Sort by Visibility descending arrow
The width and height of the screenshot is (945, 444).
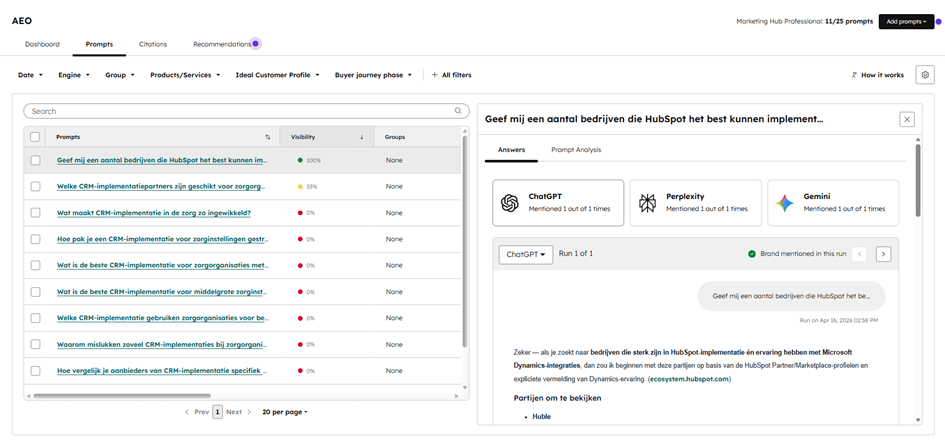point(362,137)
